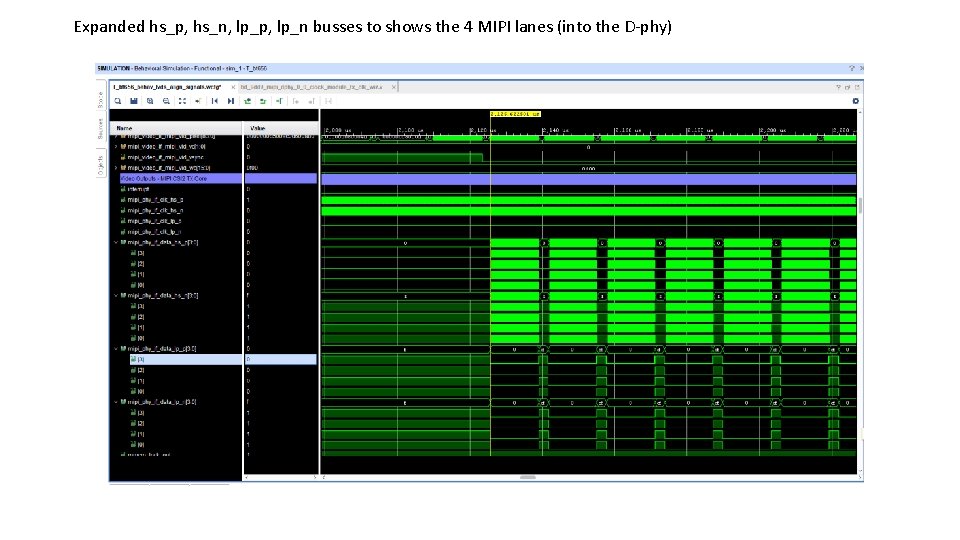
Task: Click the scroll-up arrow of waveform scrollbar
Action: (860, 113)
